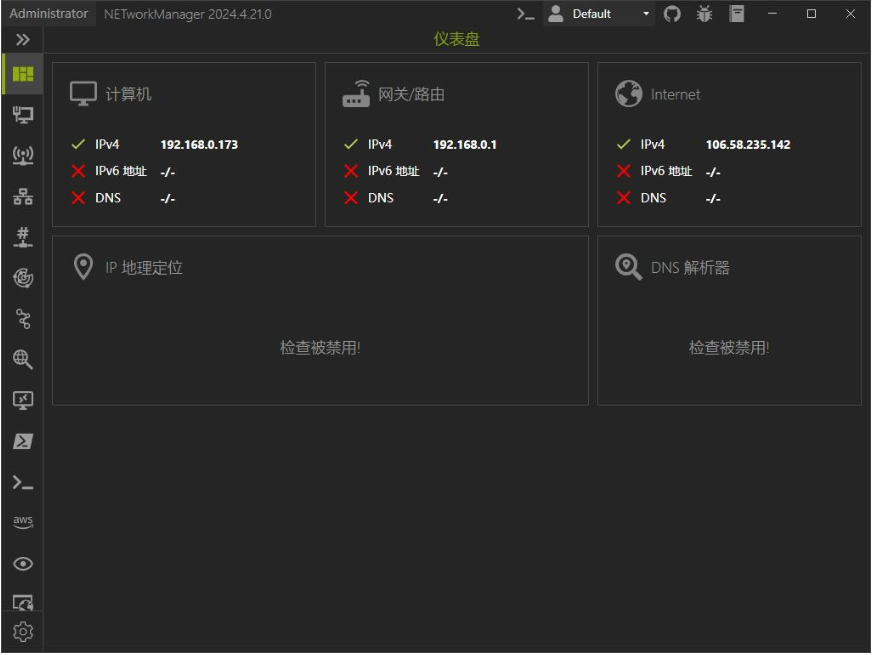
Task: Open Settings gear at sidebar bottom
Action: coord(23,632)
